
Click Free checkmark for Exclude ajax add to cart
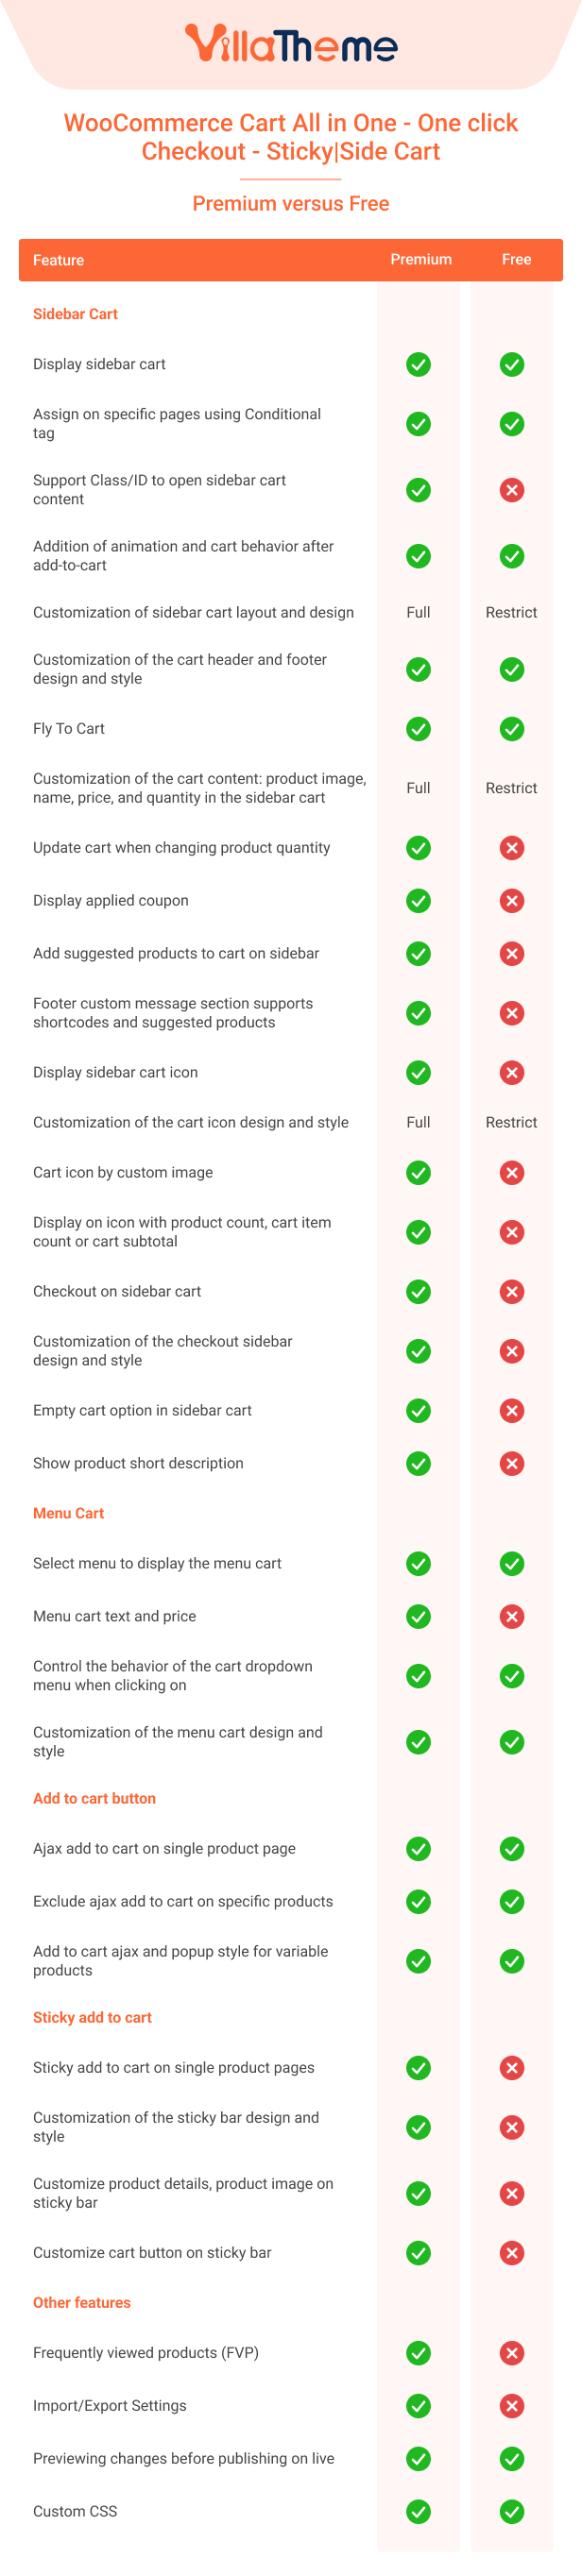pos(511,1902)
